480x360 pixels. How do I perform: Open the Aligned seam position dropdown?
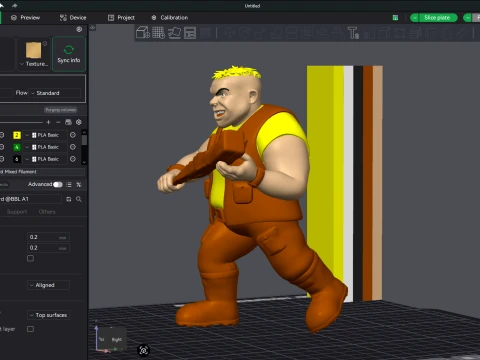(48, 285)
